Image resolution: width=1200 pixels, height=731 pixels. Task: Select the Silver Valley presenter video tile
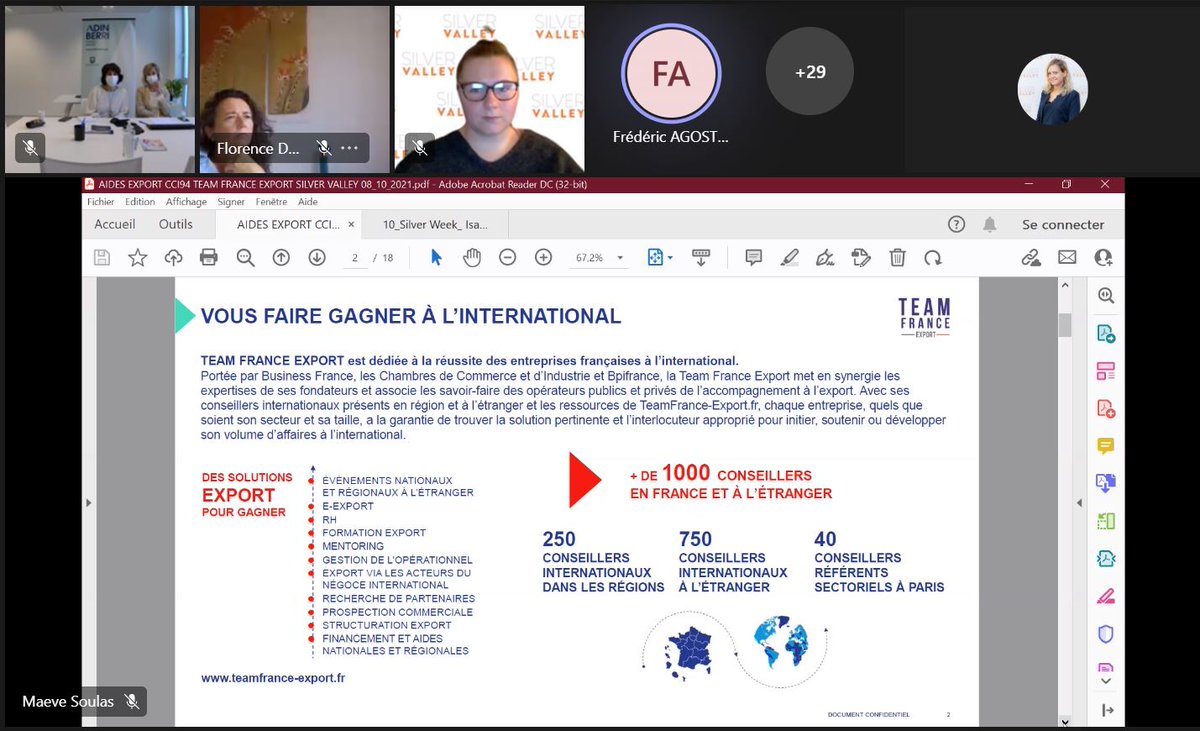click(490, 90)
